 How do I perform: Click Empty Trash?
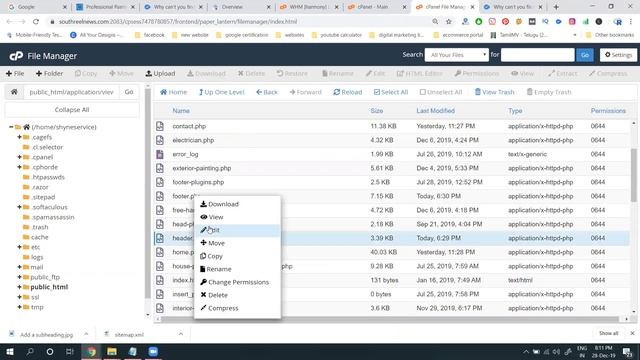[549, 92]
